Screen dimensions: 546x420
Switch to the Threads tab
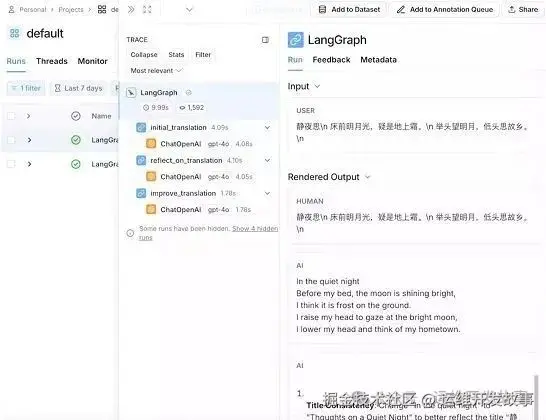pyautogui.click(x=52, y=61)
